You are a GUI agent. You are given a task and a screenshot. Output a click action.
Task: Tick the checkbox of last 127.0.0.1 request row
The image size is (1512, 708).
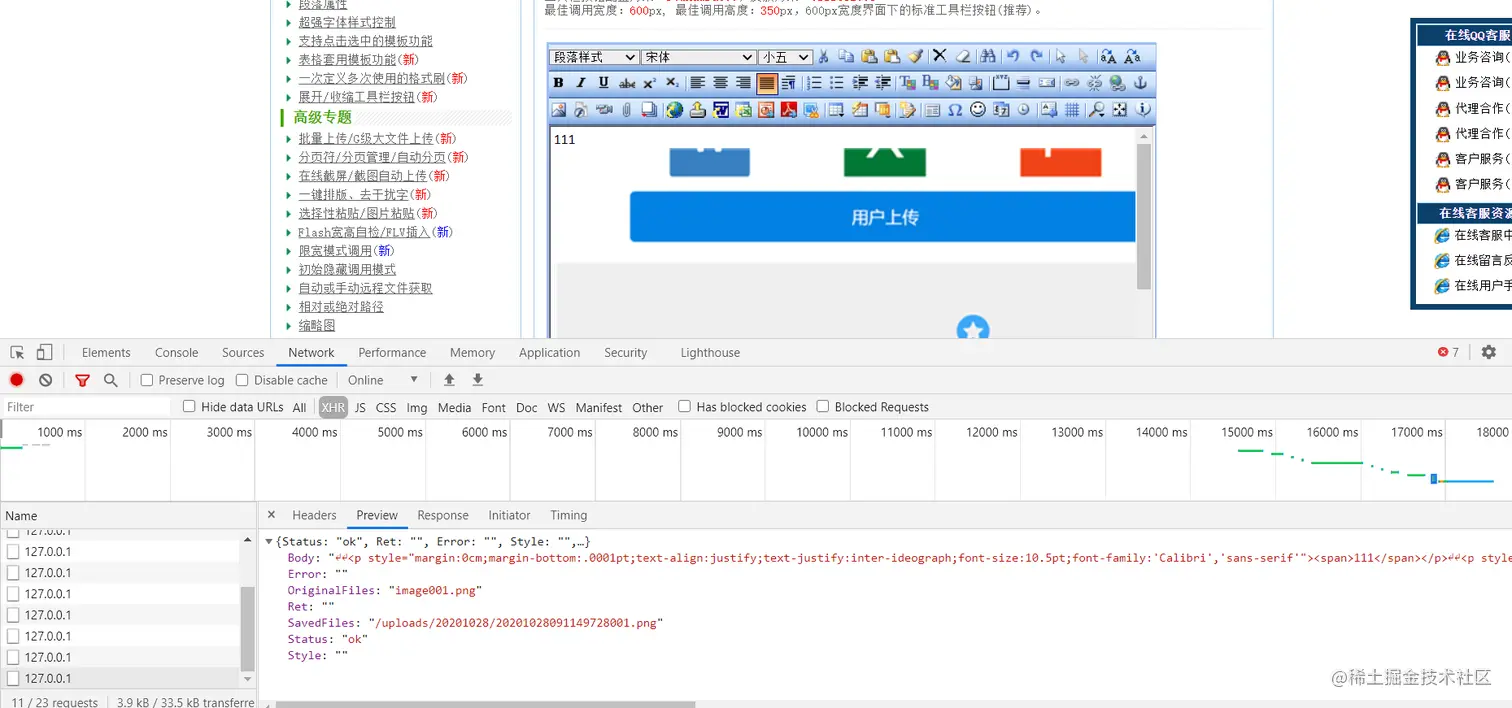click(13, 678)
